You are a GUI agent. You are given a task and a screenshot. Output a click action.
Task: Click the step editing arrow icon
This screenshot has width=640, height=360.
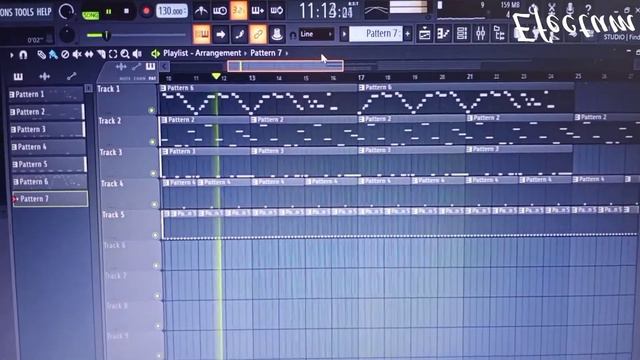coord(220,34)
